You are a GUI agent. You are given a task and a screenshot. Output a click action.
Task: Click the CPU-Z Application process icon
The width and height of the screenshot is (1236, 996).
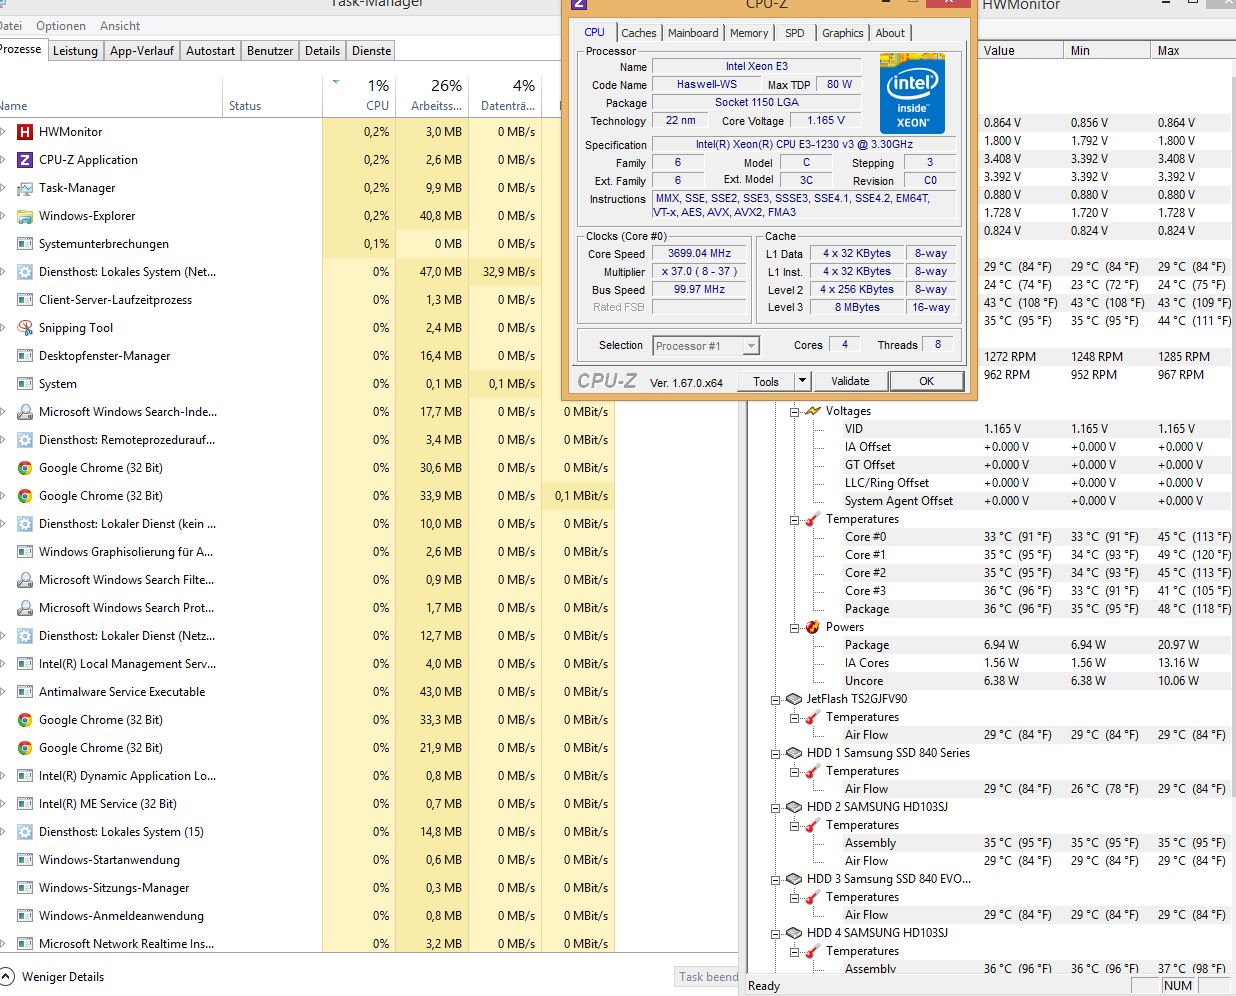pyautogui.click(x=25, y=160)
